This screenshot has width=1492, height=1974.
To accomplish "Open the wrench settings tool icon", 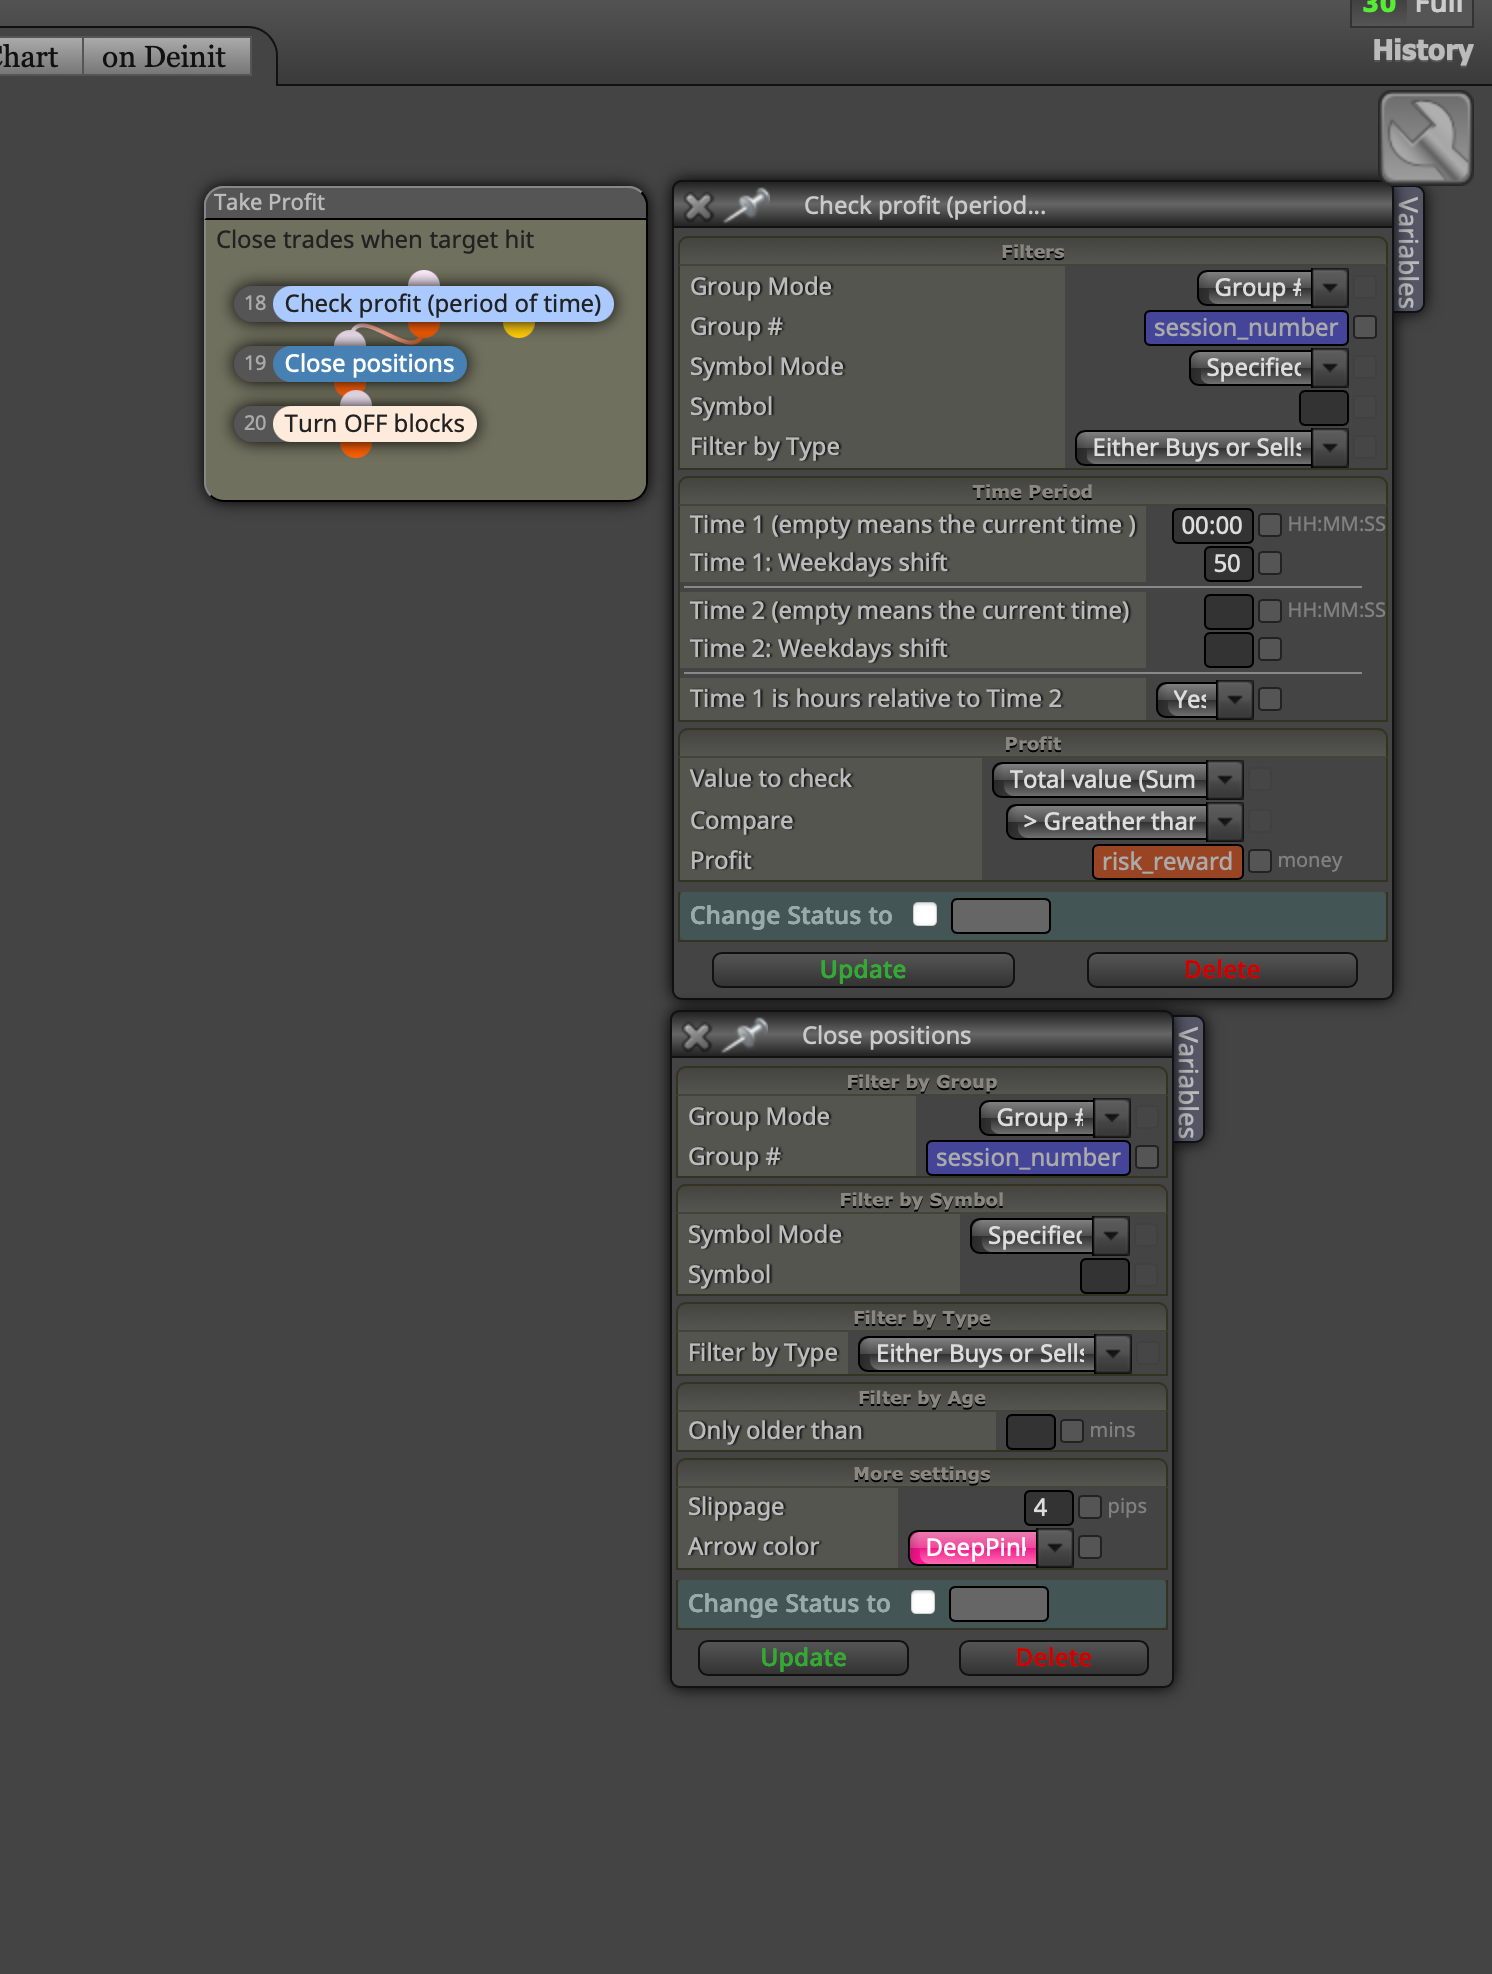I will click(1425, 138).
